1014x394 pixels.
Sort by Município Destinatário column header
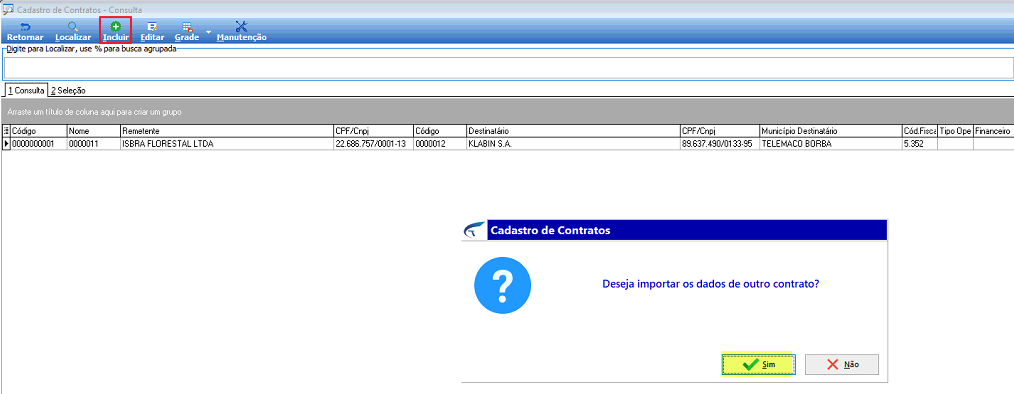pos(830,131)
